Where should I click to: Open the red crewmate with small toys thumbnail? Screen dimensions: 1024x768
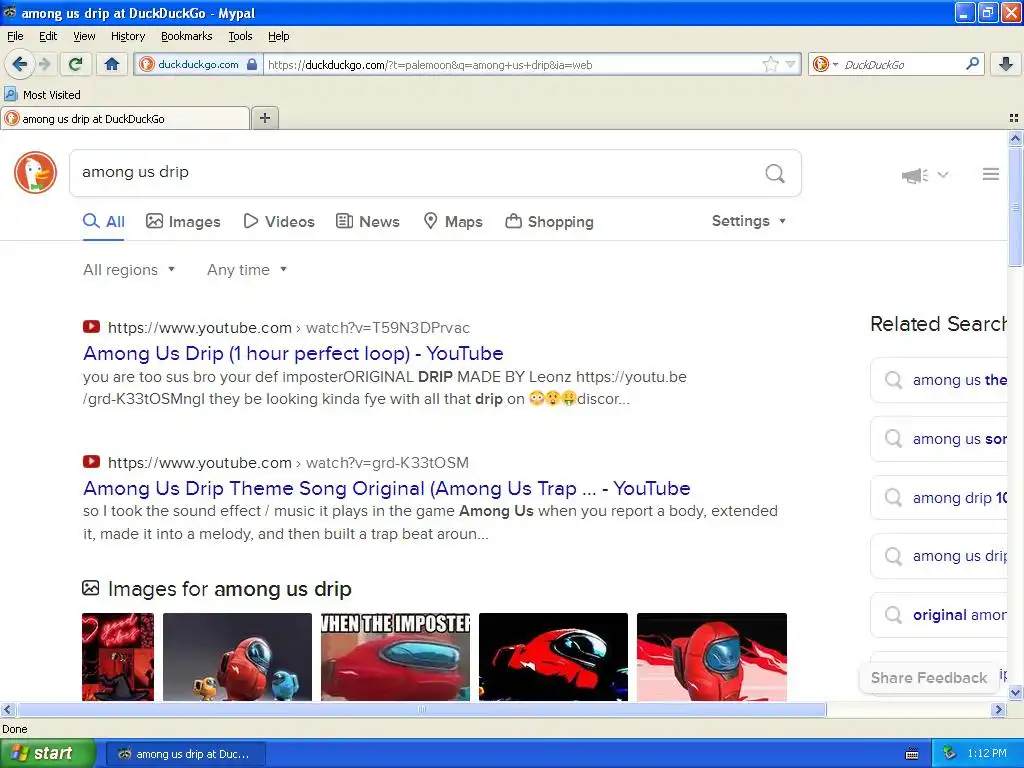point(238,656)
